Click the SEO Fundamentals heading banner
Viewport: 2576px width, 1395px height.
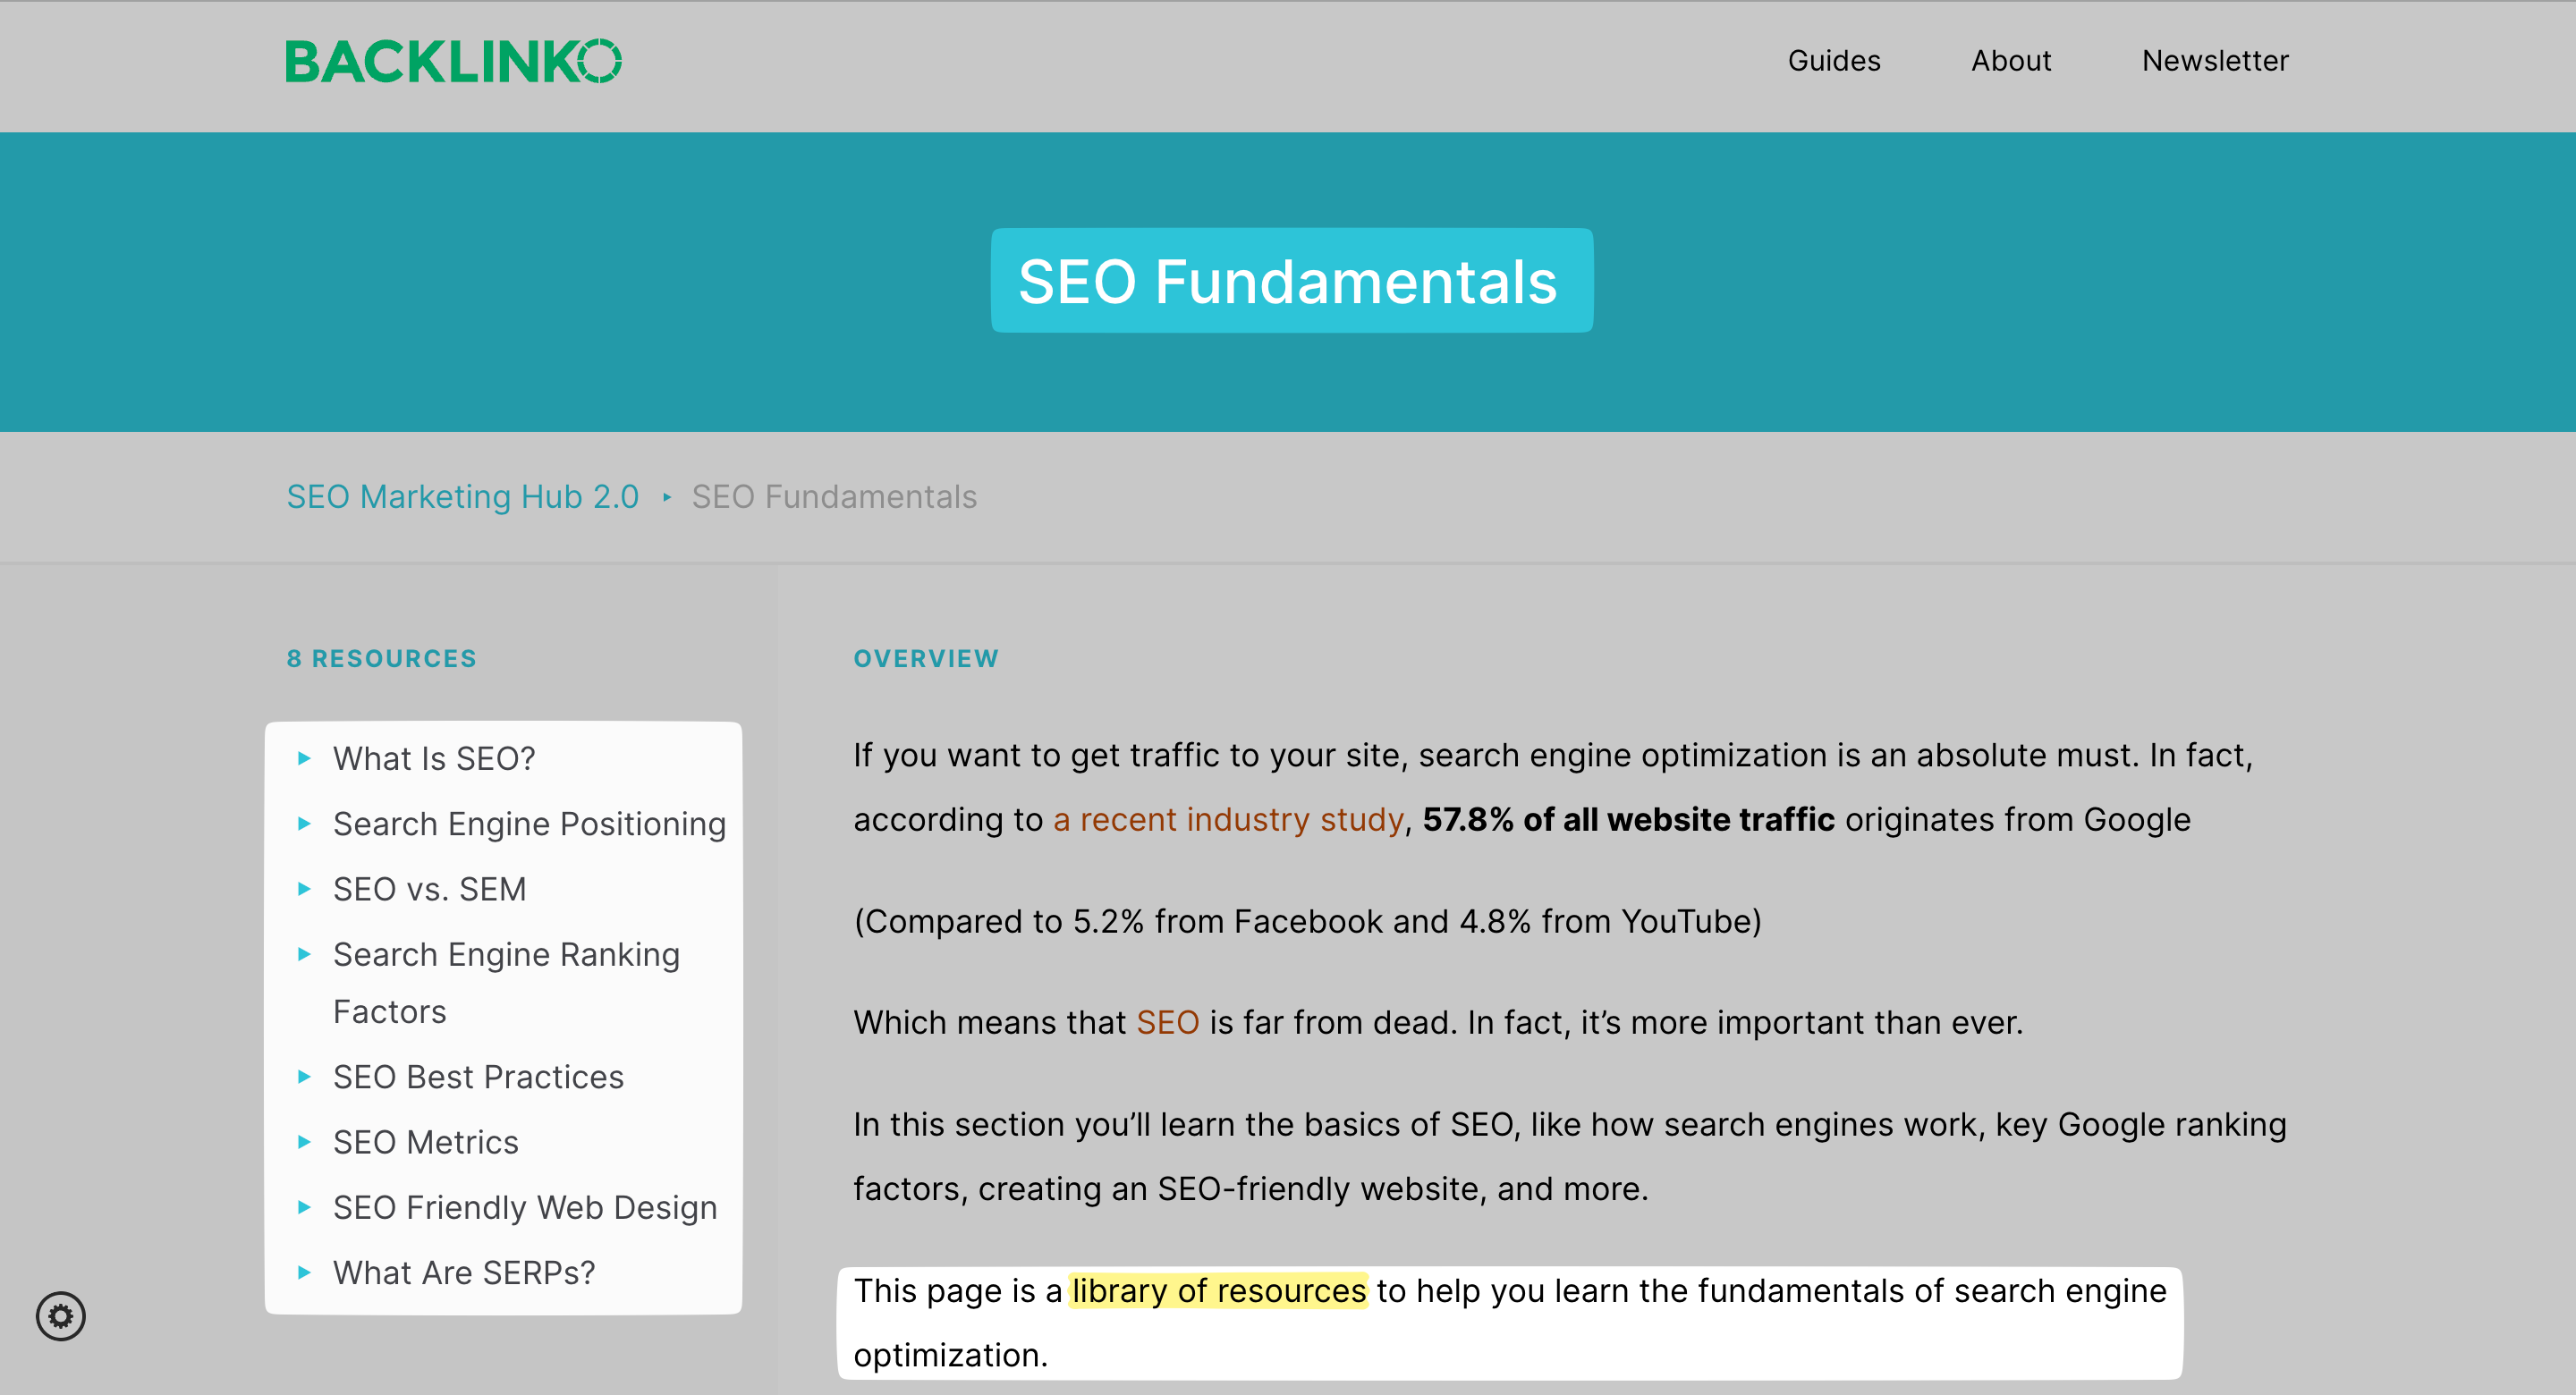point(1291,281)
